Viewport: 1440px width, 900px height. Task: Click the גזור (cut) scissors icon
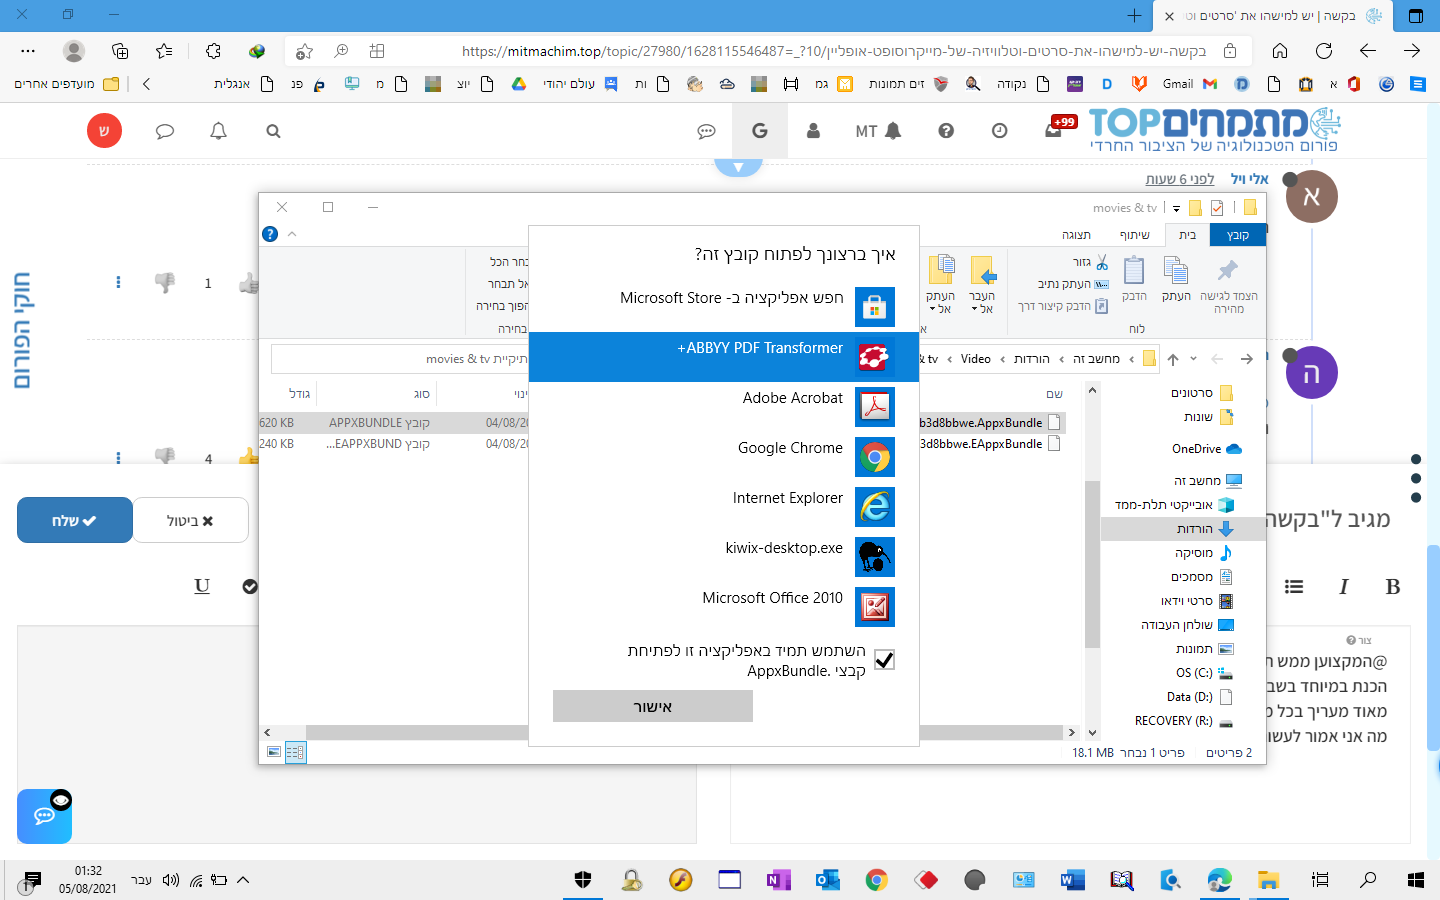1101,262
